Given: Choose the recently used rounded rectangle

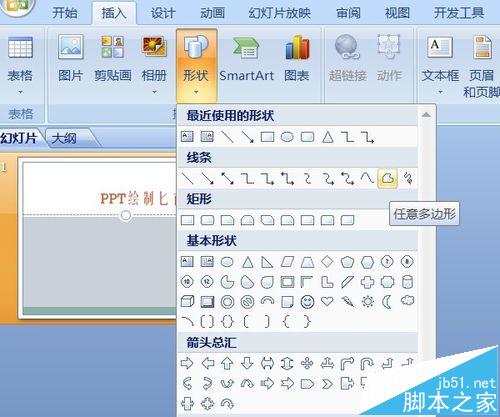Looking at the screenshot, I should (x=307, y=137).
